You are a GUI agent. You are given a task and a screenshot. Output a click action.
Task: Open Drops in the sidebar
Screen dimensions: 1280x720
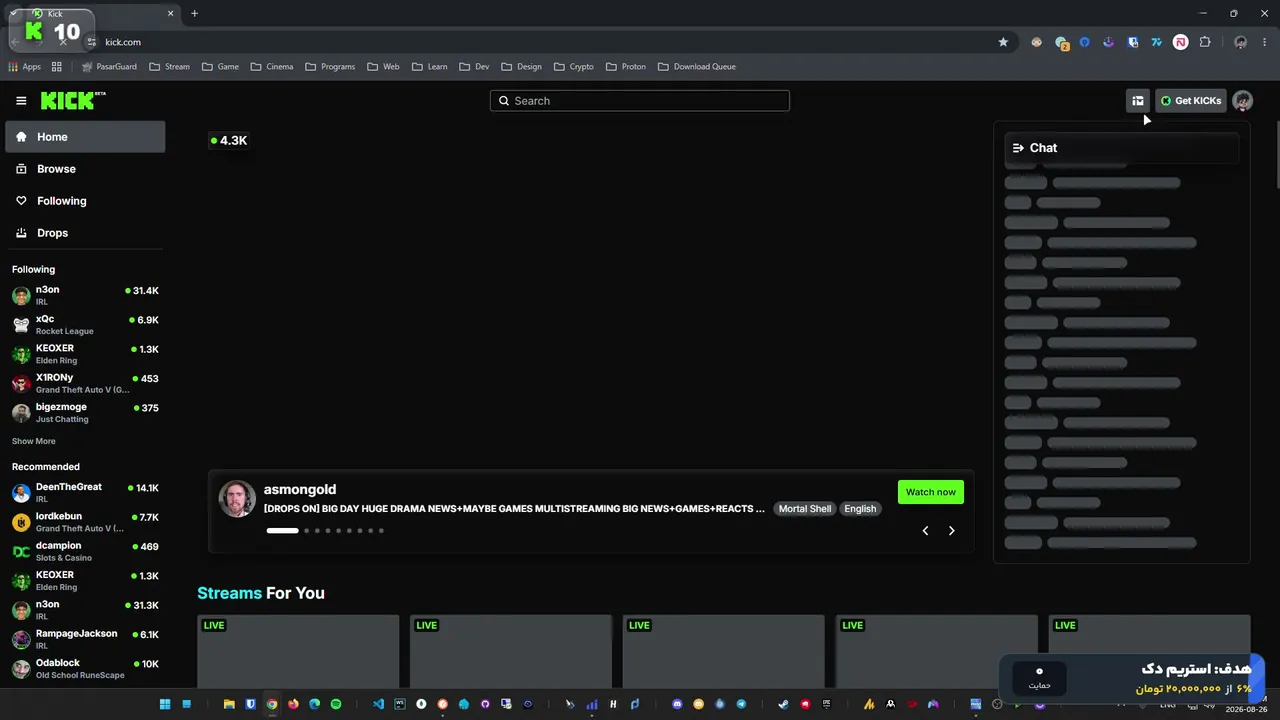click(x=85, y=233)
